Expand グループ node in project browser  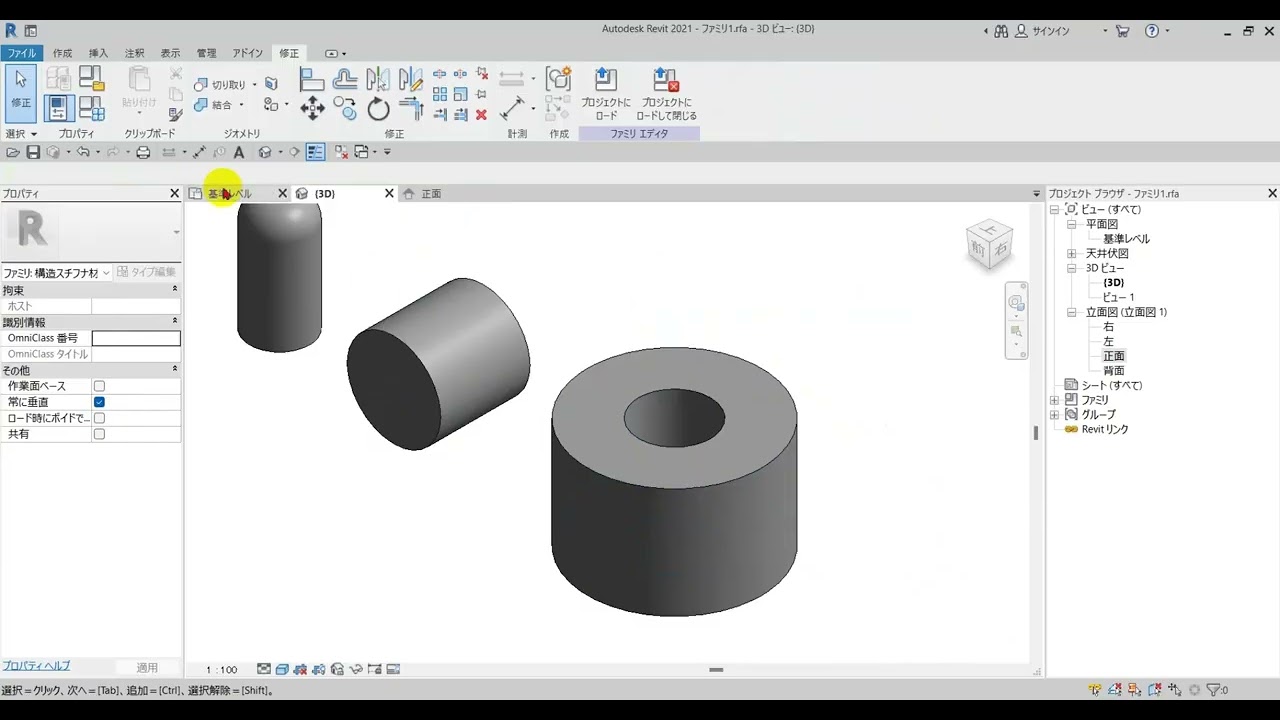(1054, 414)
